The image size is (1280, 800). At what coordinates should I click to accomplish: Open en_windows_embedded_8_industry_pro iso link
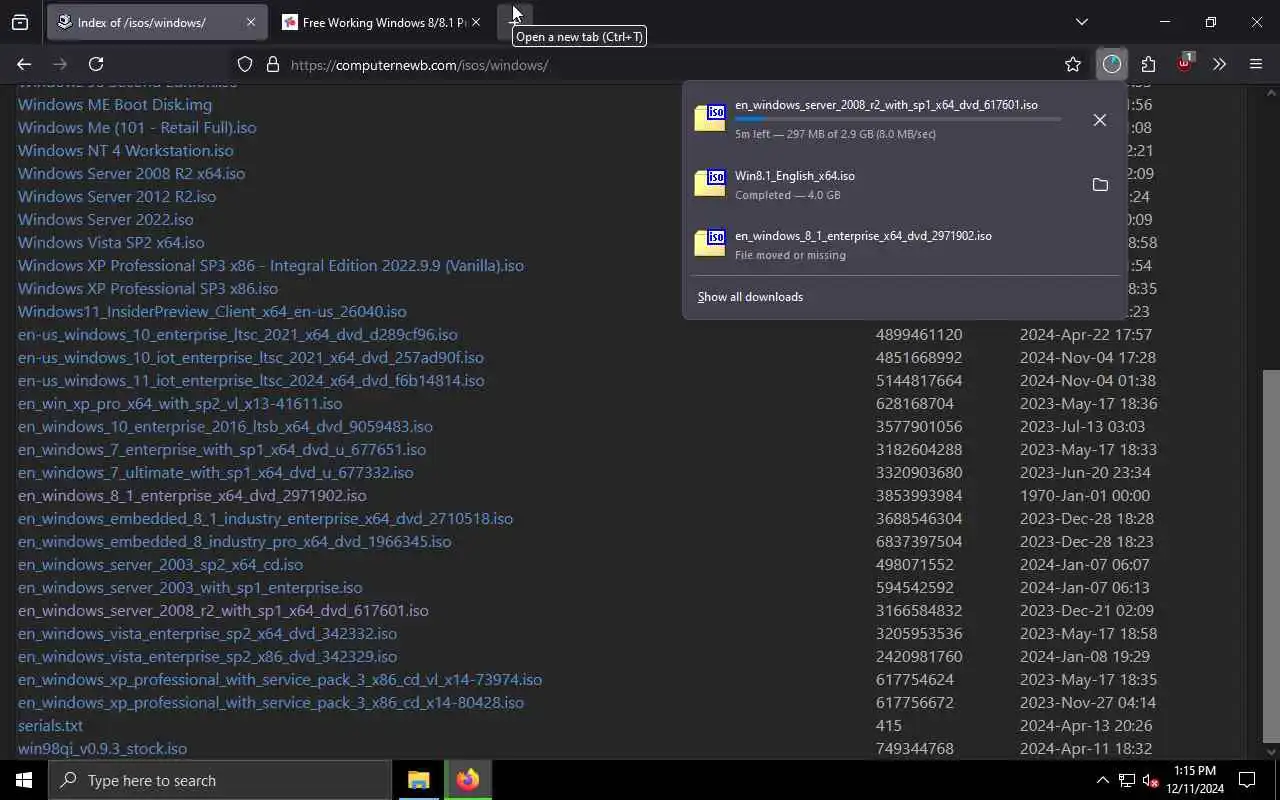[x=234, y=541]
